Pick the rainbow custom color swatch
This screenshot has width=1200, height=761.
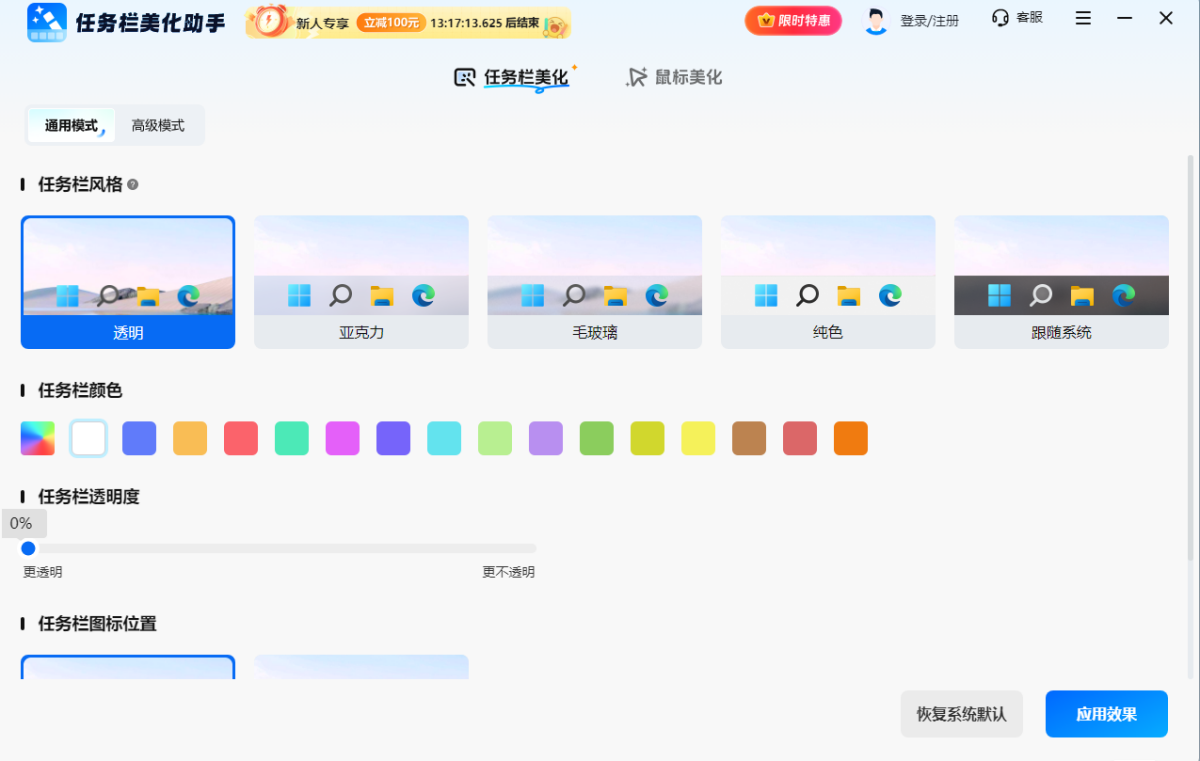point(37,438)
